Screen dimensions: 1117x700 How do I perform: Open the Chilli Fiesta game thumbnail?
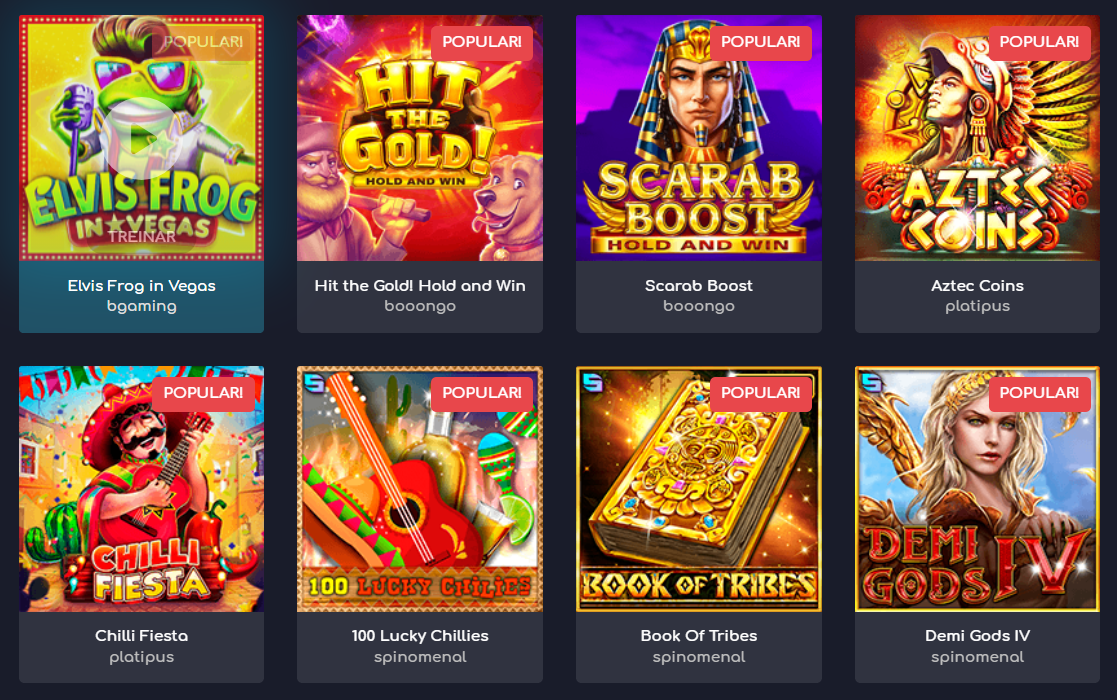pos(142,489)
